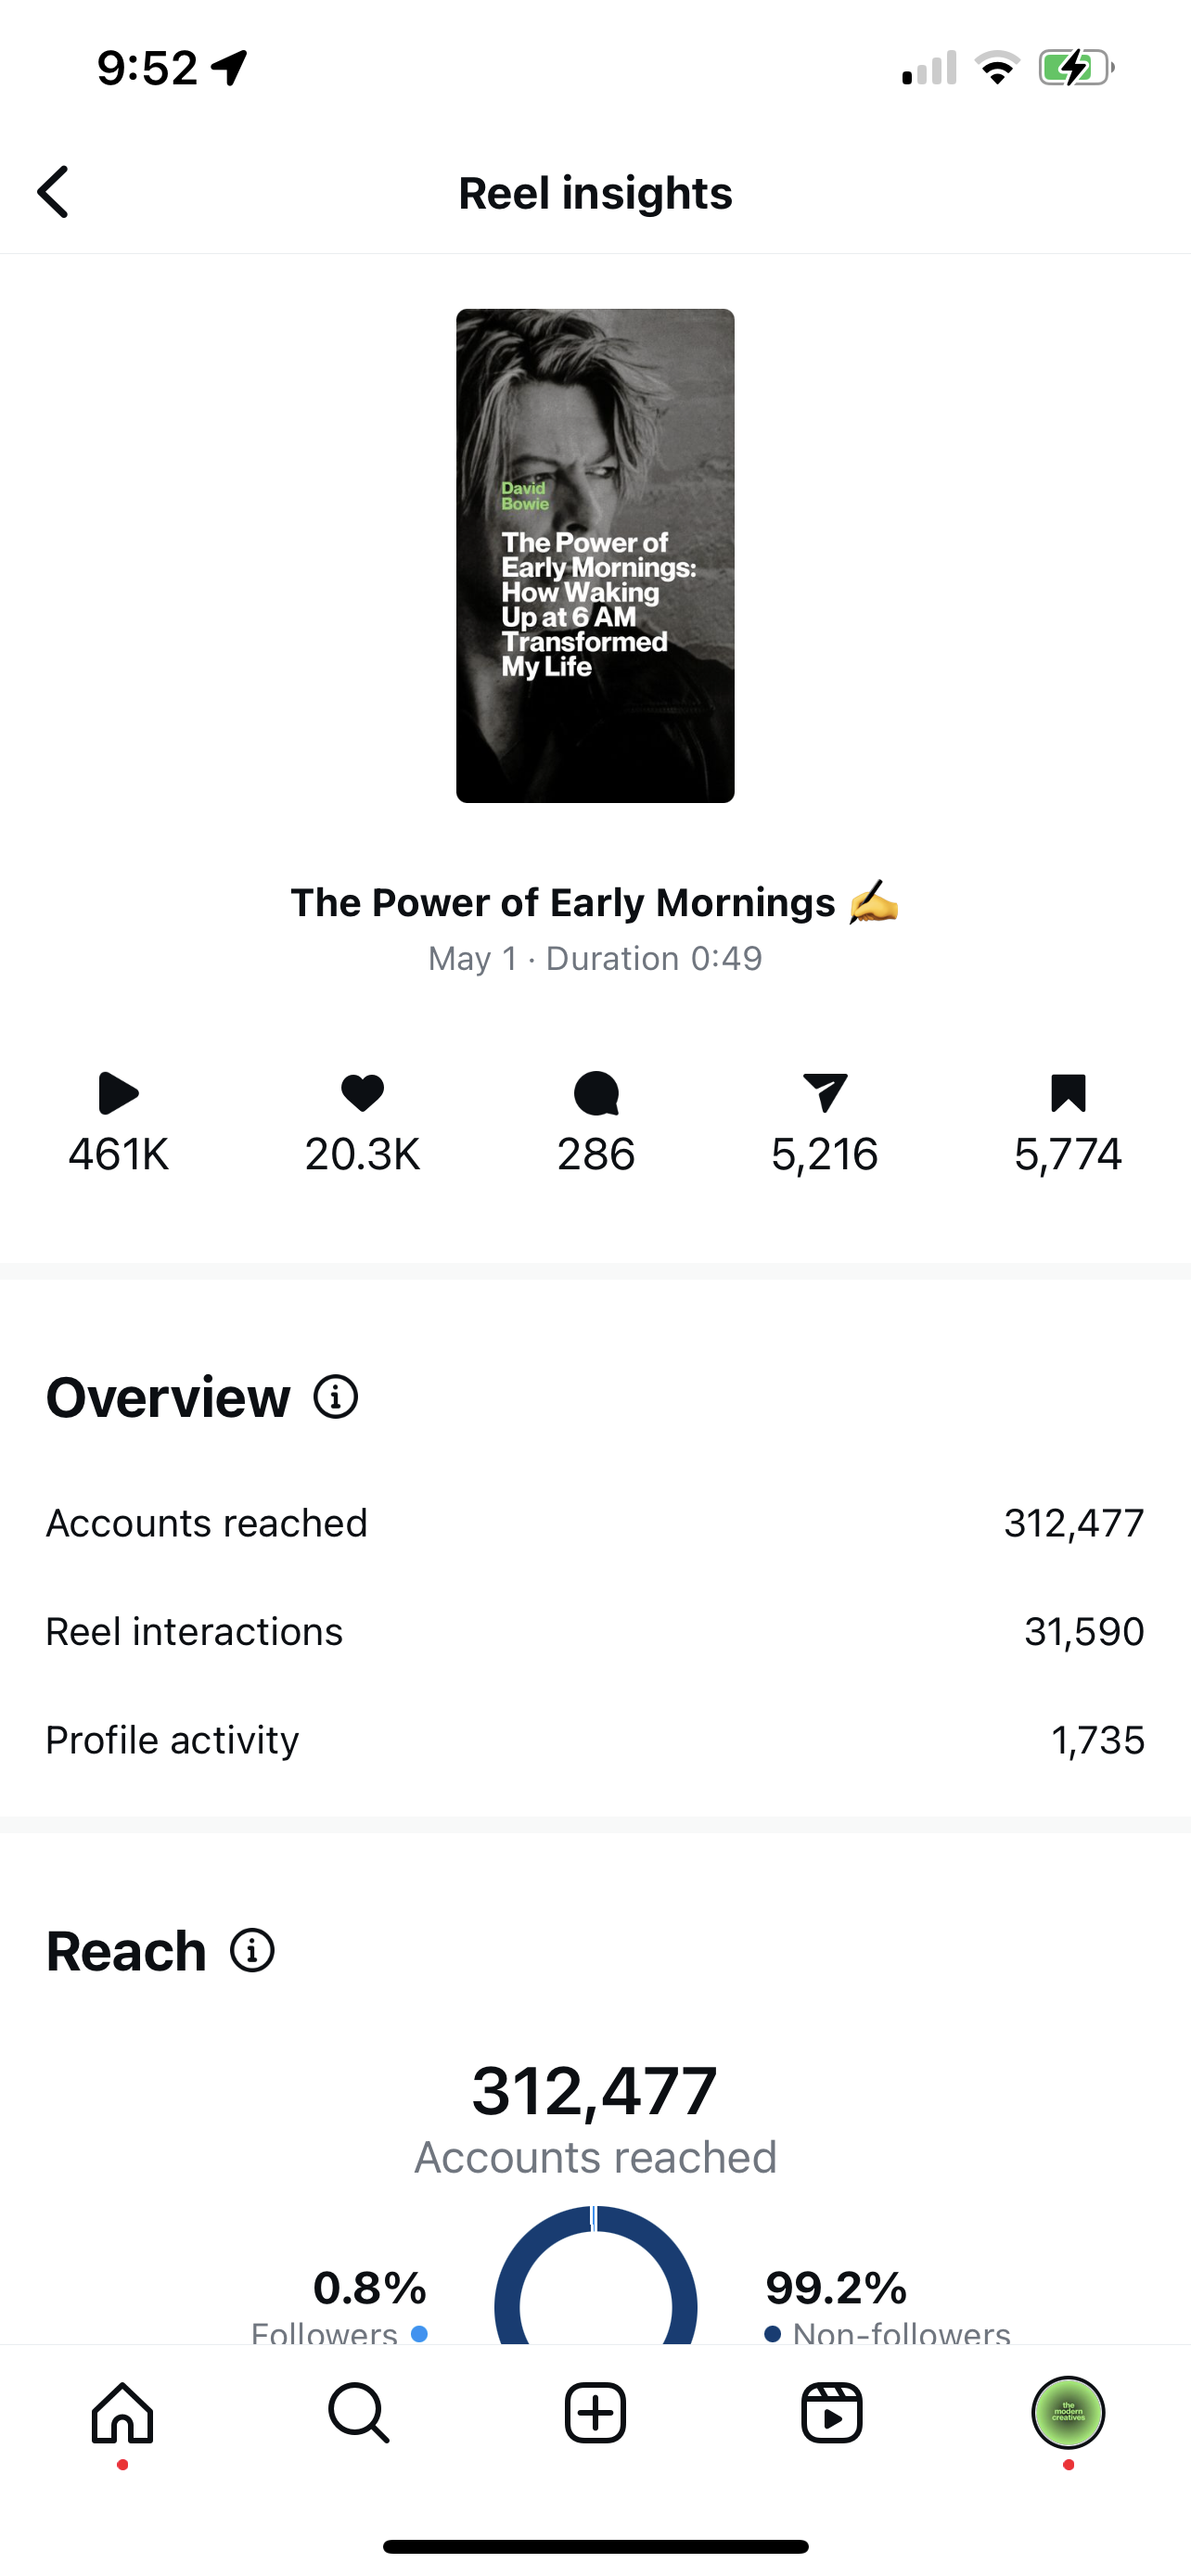Open the Reels tab
The image size is (1191, 2576).
[x=831, y=2413]
